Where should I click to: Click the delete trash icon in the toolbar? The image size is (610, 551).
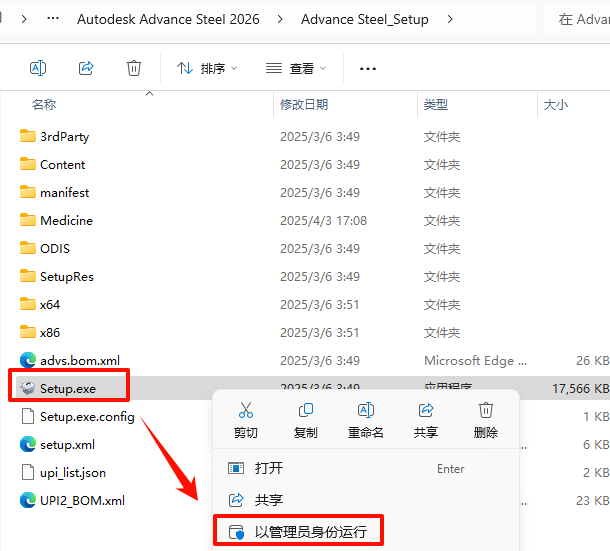133,68
